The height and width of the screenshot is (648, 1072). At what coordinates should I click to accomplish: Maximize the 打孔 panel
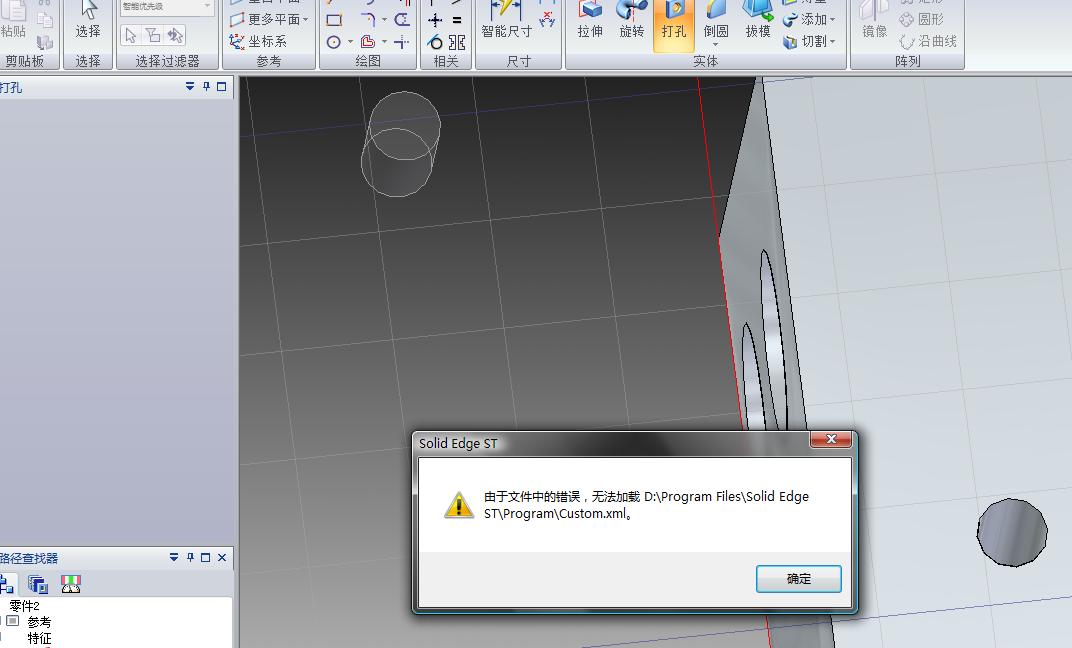tap(222, 87)
